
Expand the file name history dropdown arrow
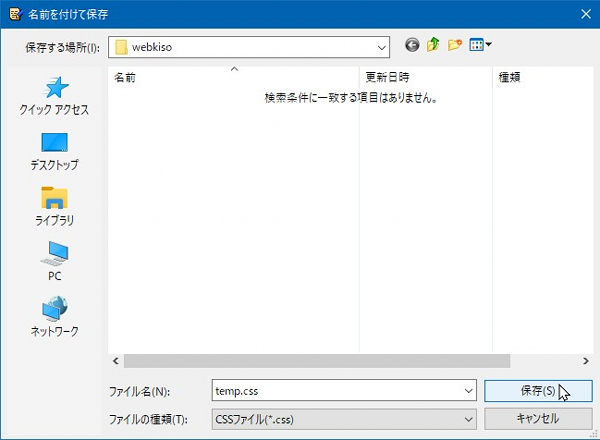[x=468, y=391]
